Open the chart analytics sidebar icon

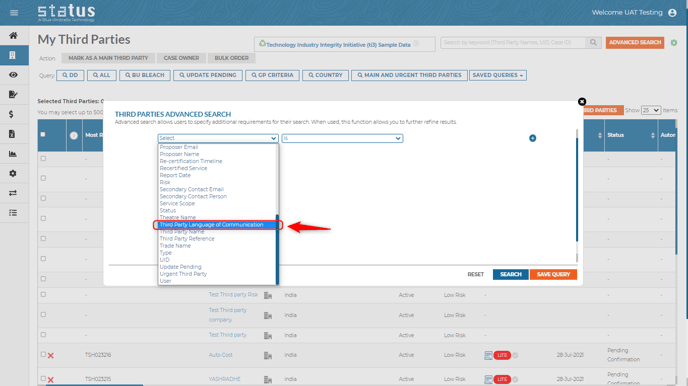click(x=13, y=154)
